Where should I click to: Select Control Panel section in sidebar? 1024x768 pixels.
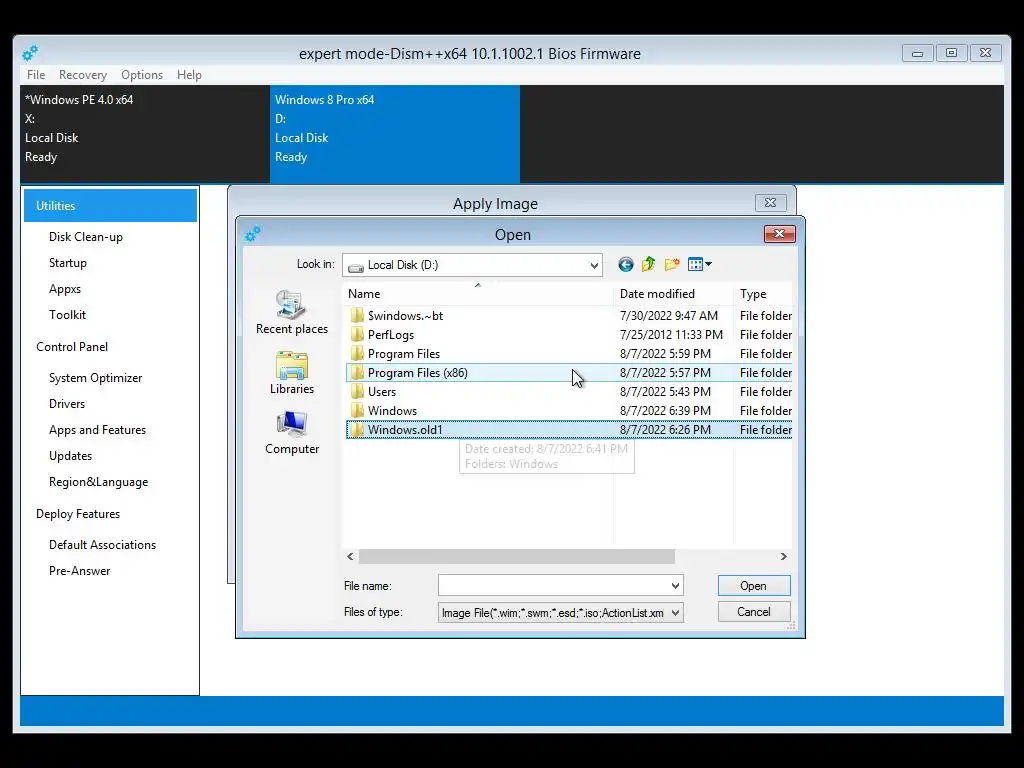point(72,347)
